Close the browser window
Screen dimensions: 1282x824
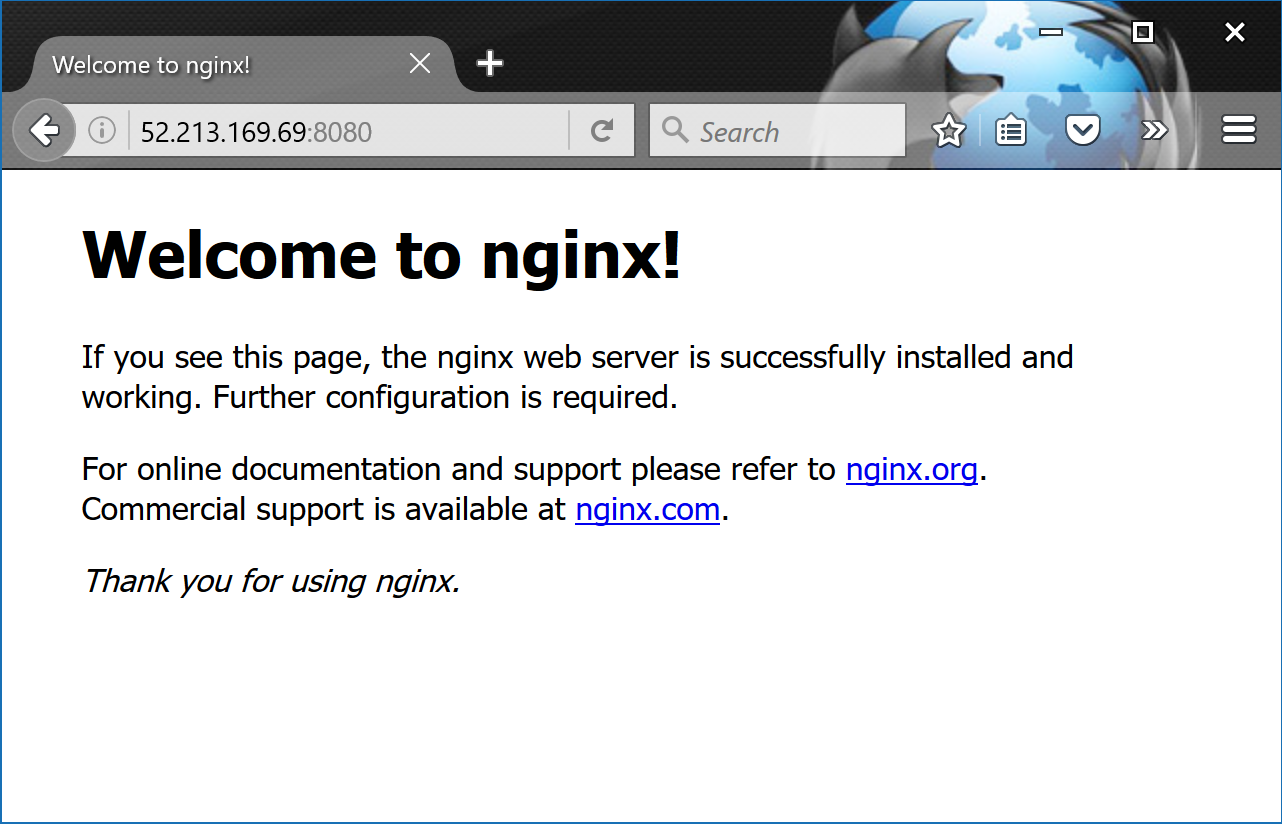click(1234, 32)
